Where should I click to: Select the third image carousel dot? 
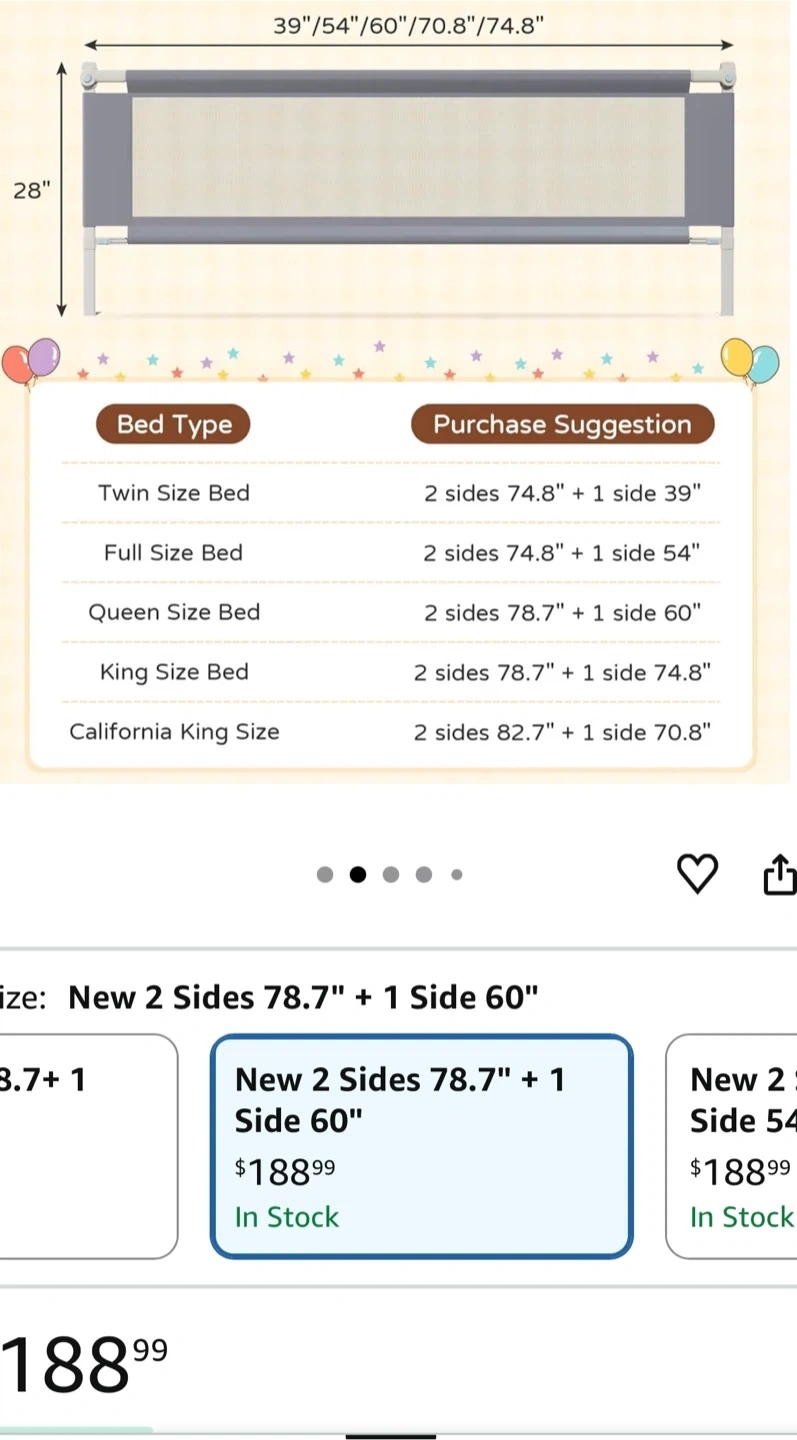tap(391, 875)
